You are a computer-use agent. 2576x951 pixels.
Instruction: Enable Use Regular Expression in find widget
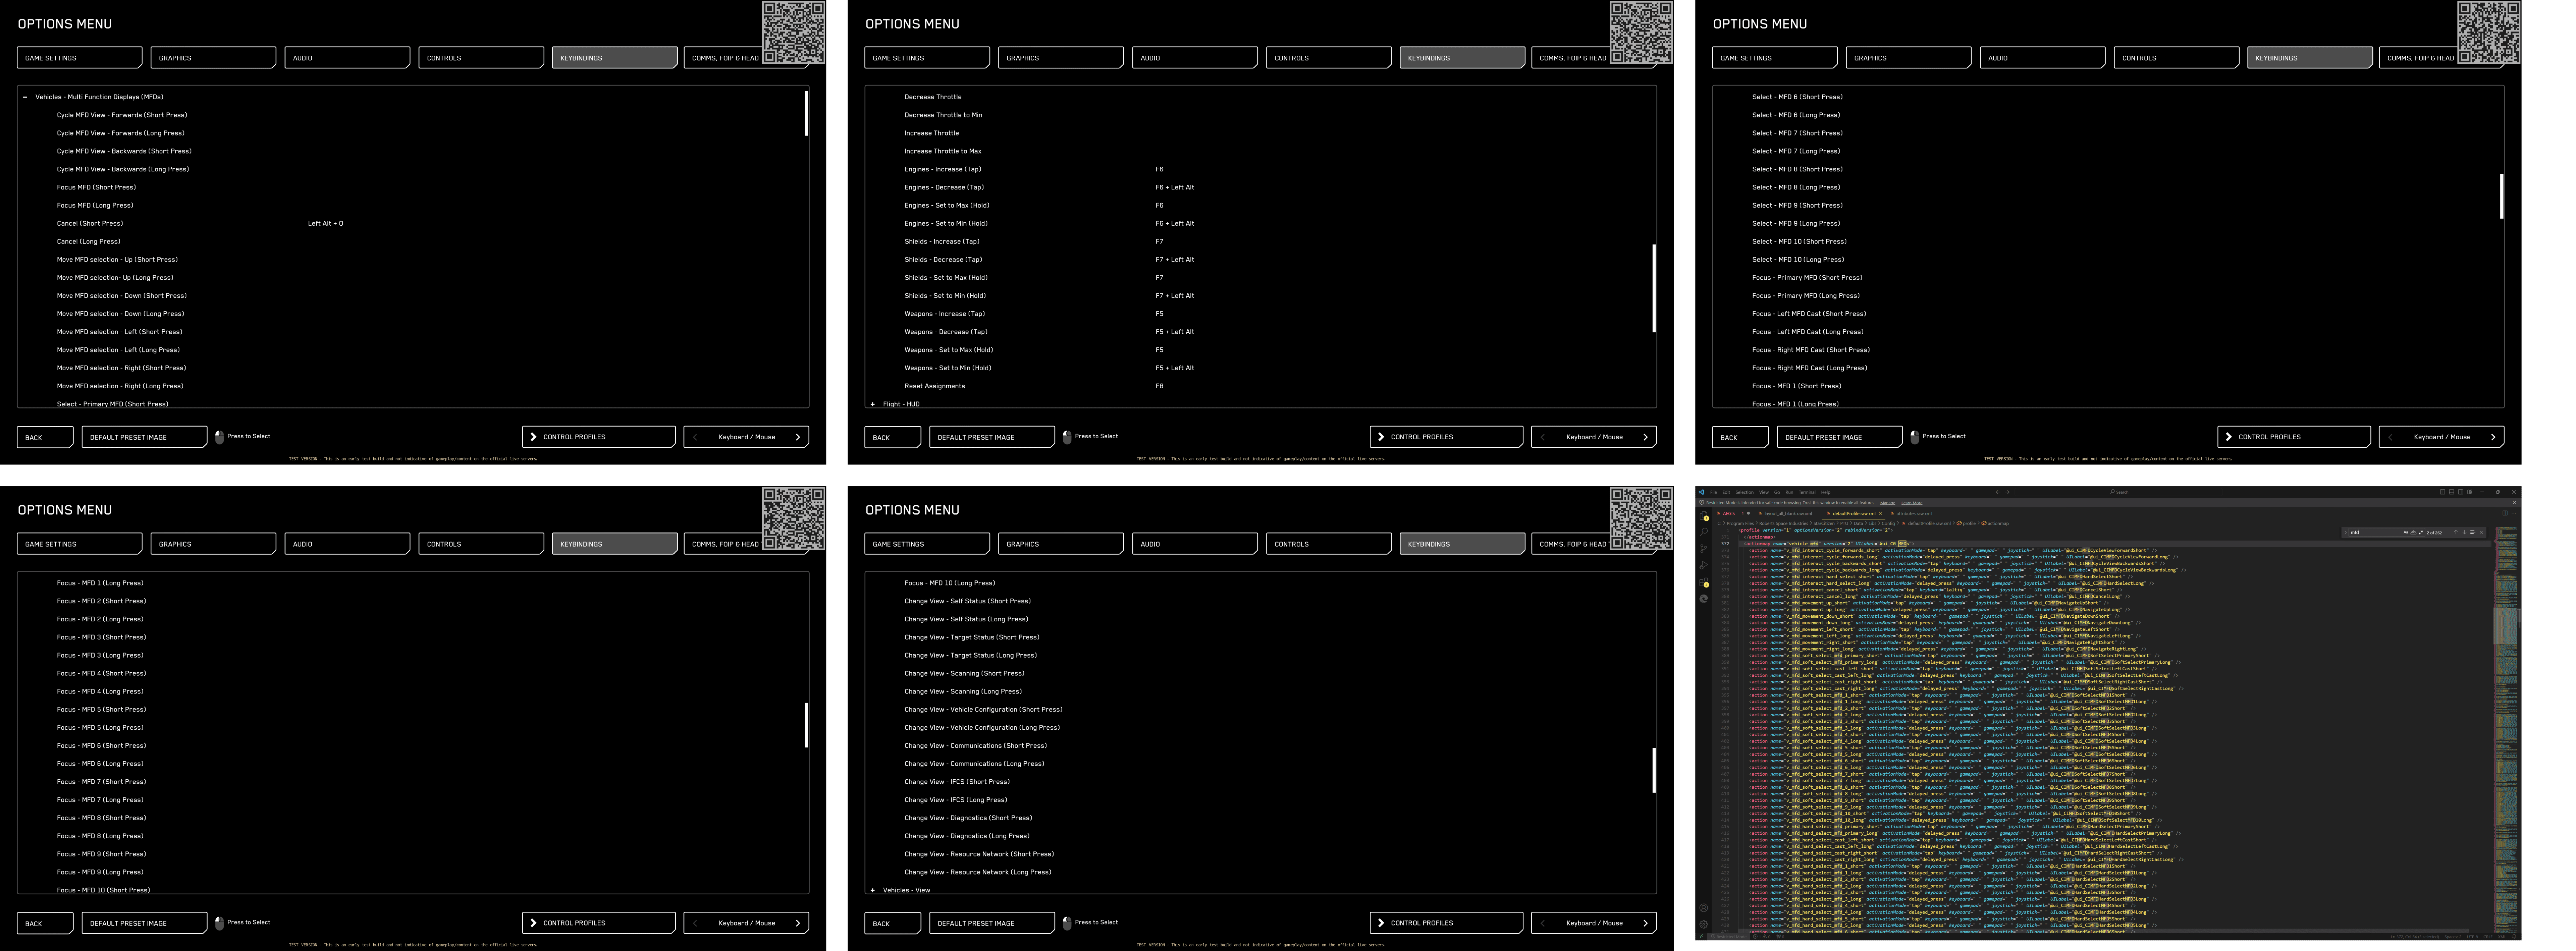click(2421, 532)
